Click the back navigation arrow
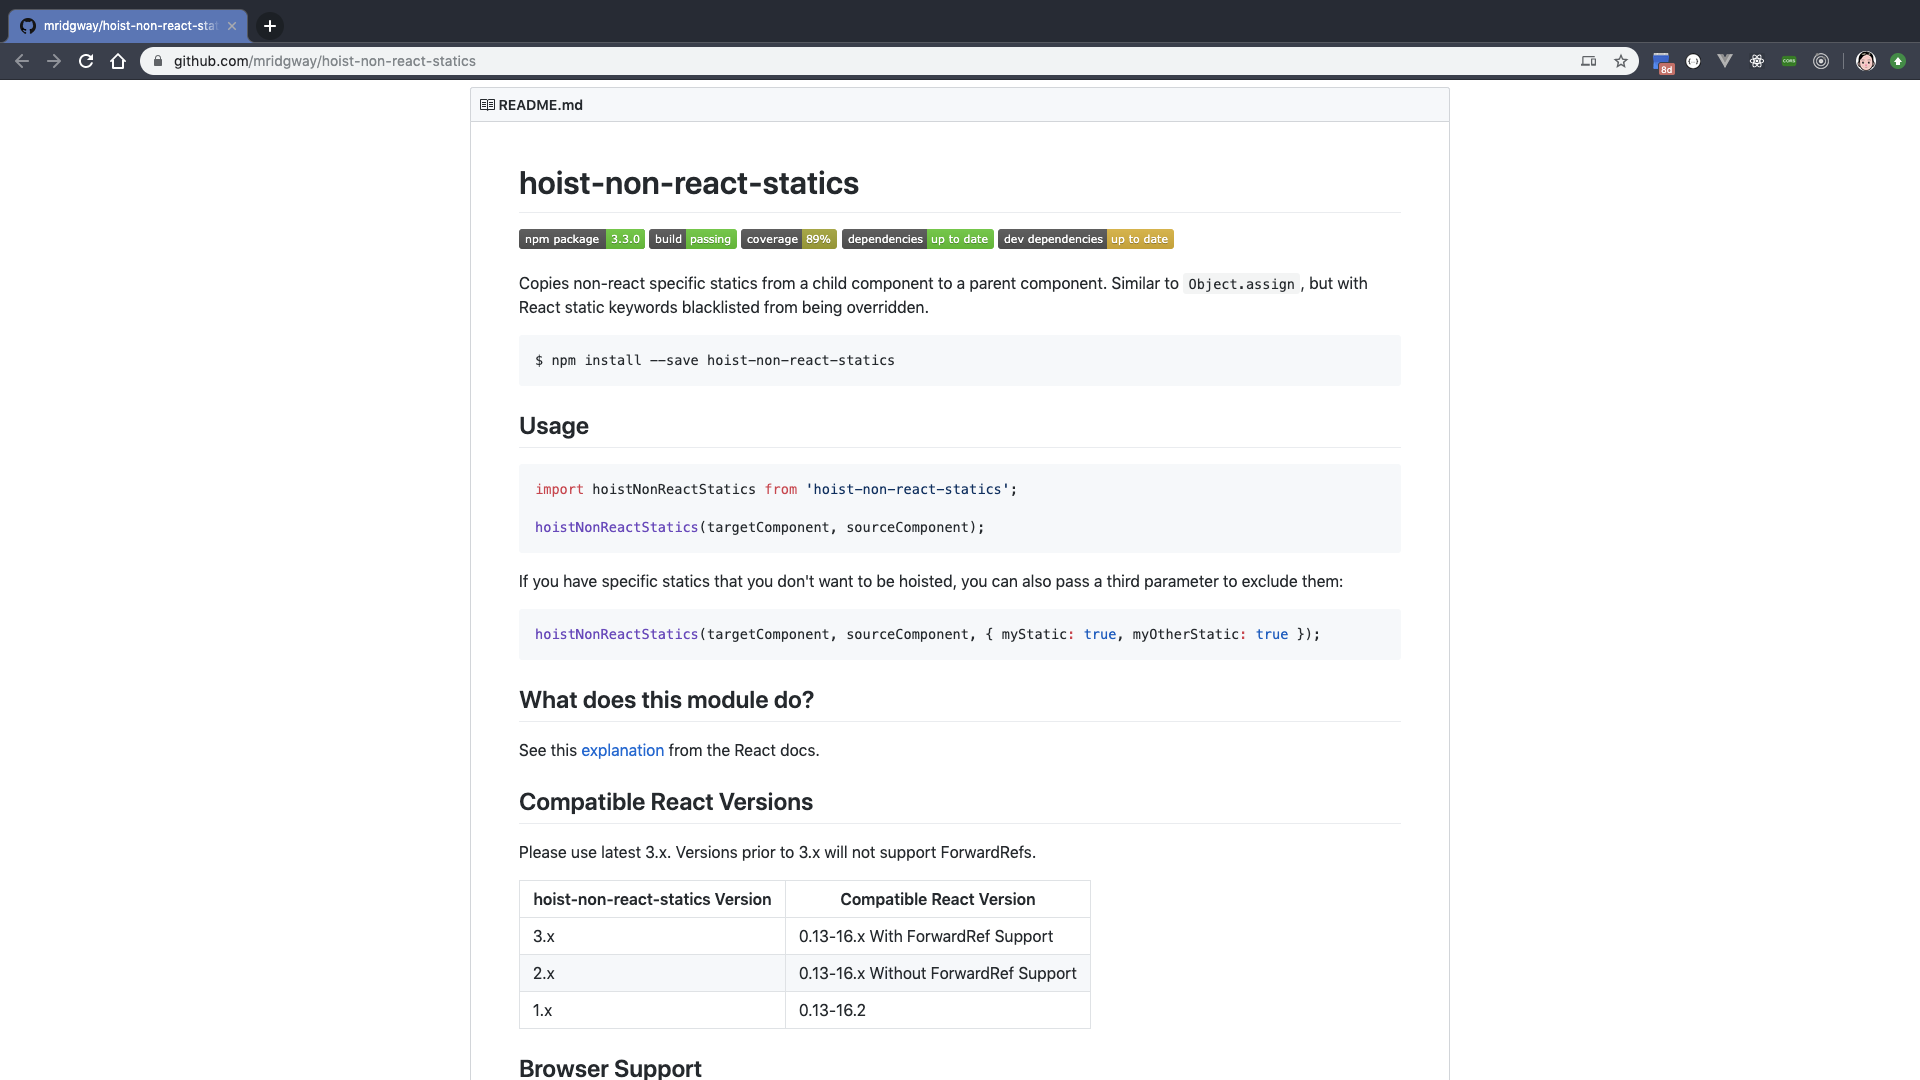Viewport: 1920px width, 1080px height. (22, 61)
